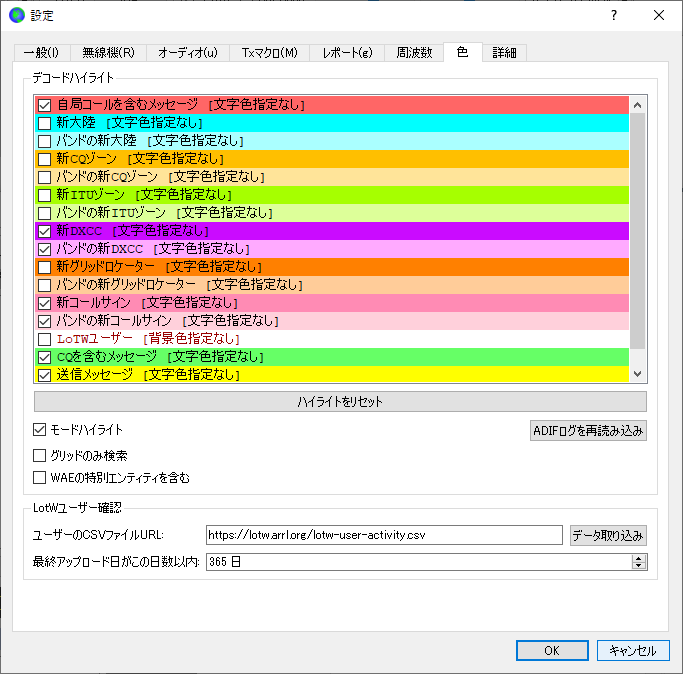Image resolution: width=683 pixels, height=674 pixels.
Task: Click the ハイライトをリセット button
Action: click(340, 401)
